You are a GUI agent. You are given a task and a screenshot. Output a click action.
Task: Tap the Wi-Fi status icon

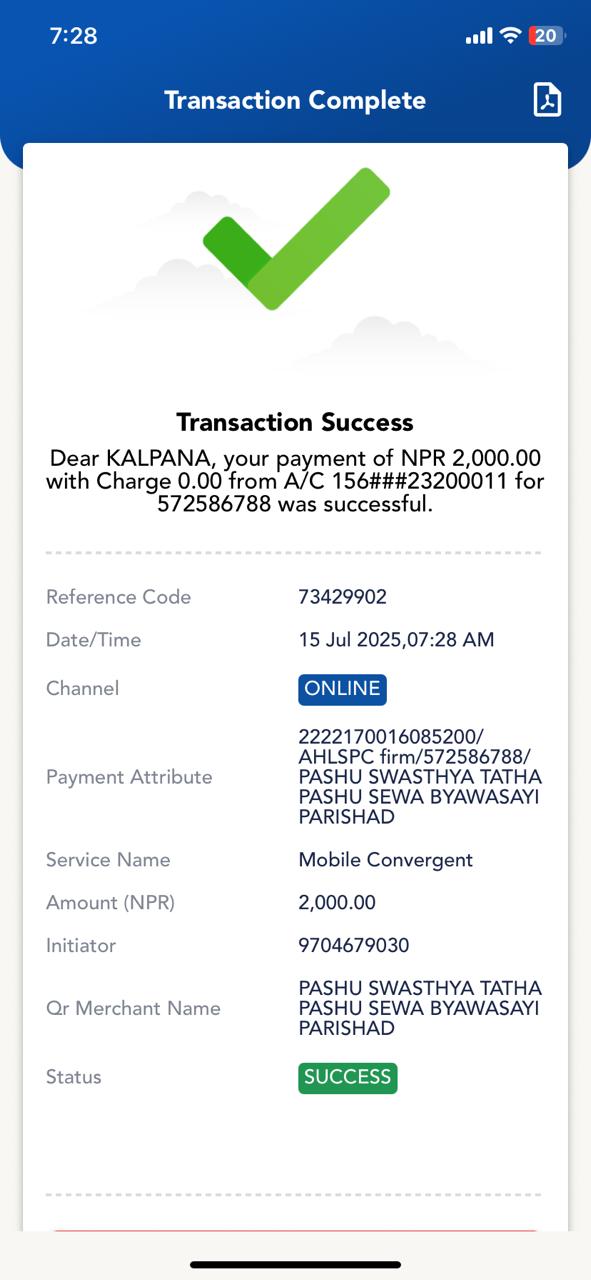(x=510, y=36)
